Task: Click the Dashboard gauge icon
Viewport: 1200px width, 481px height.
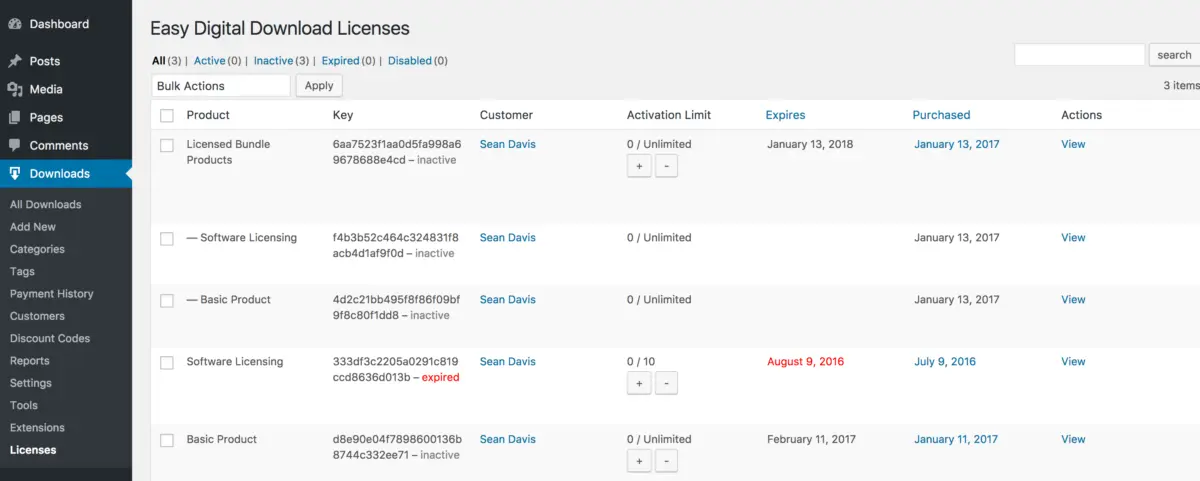Action: pos(15,24)
